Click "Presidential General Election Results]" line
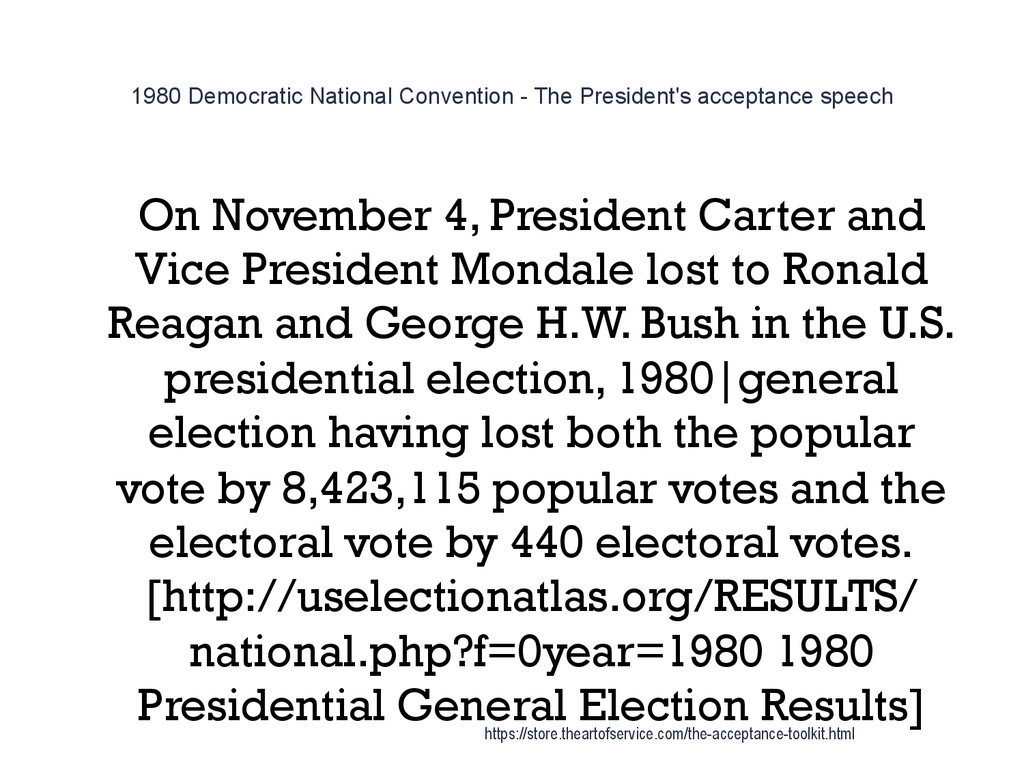 (x=529, y=707)
